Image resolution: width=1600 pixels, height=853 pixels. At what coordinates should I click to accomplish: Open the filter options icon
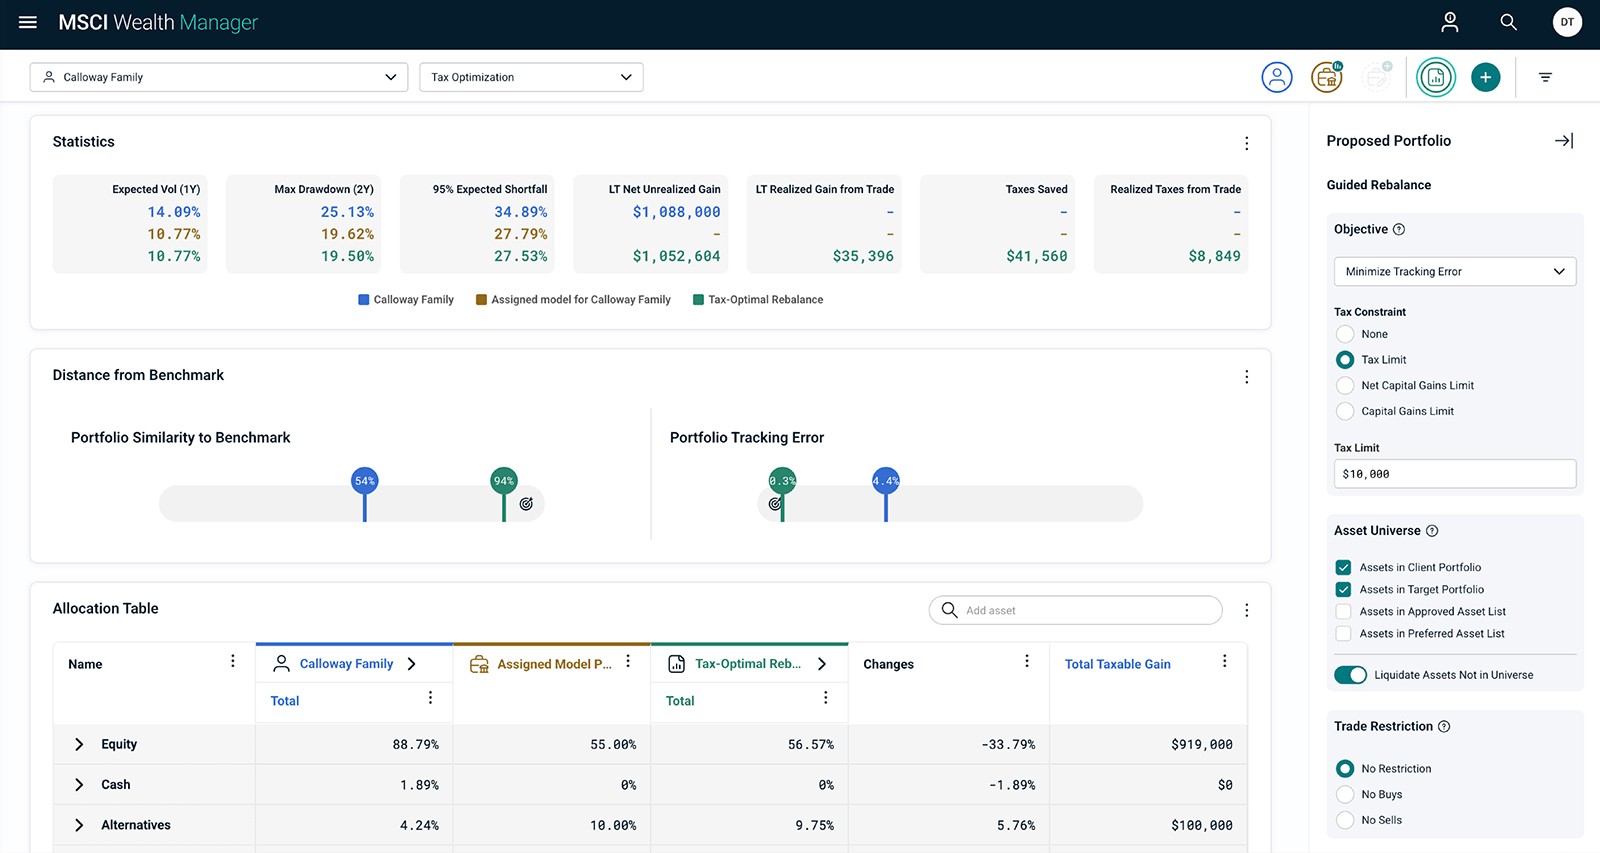click(1545, 77)
